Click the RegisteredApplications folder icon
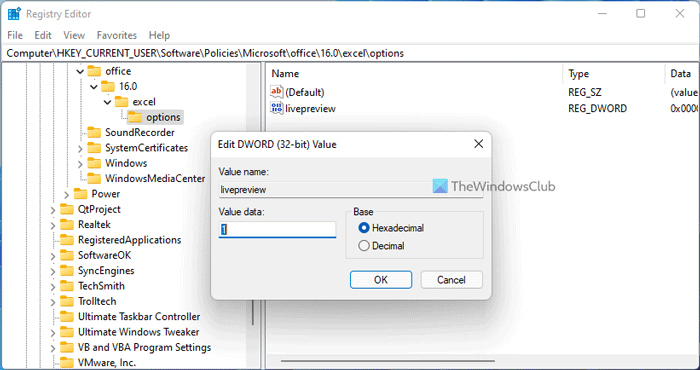The width and height of the screenshot is (700, 370). click(x=67, y=240)
